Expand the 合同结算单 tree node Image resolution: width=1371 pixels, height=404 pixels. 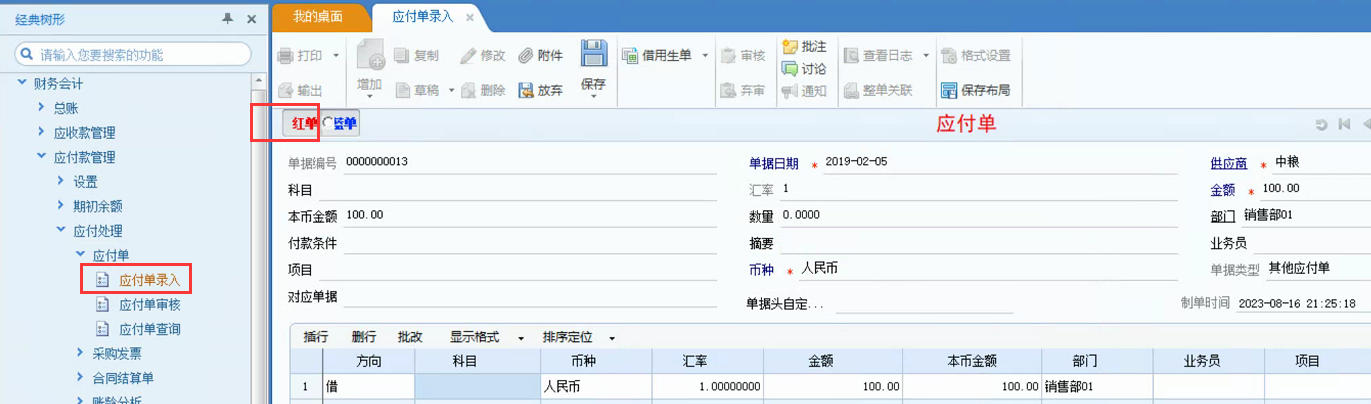pos(81,377)
